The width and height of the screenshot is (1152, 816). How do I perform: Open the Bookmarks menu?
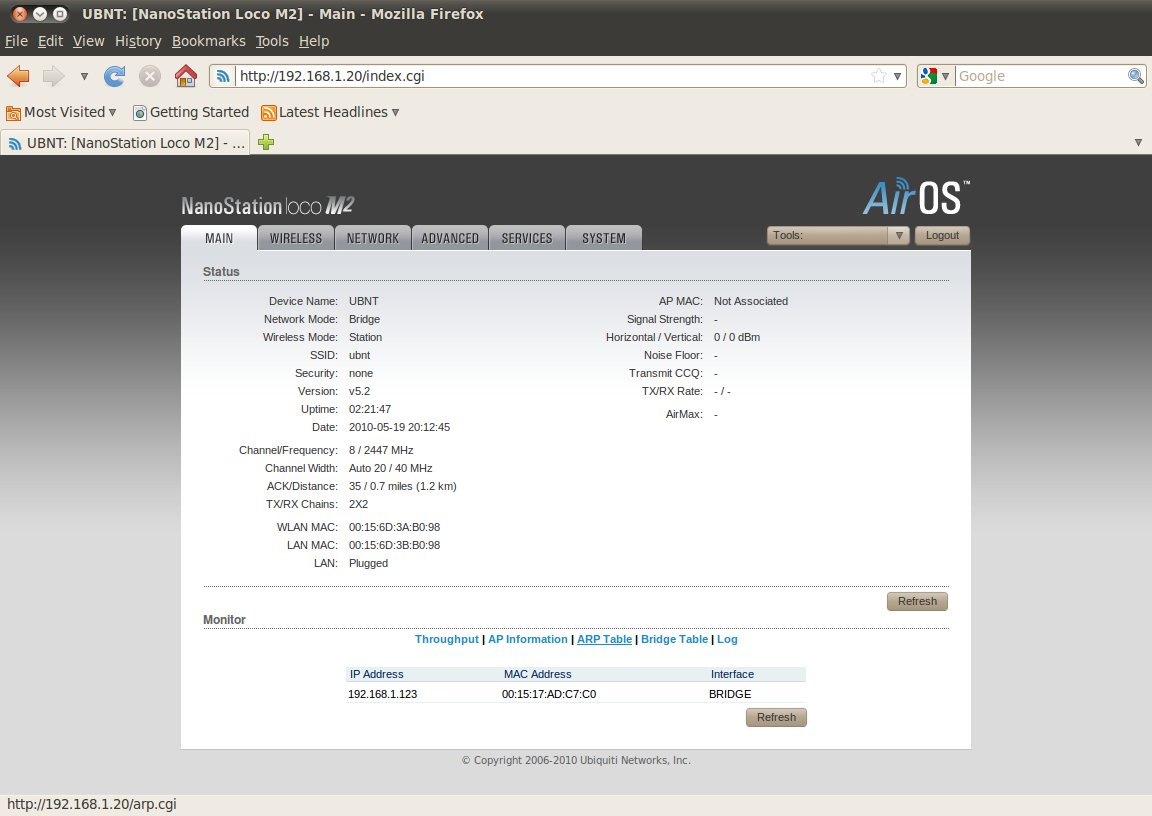tap(208, 41)
